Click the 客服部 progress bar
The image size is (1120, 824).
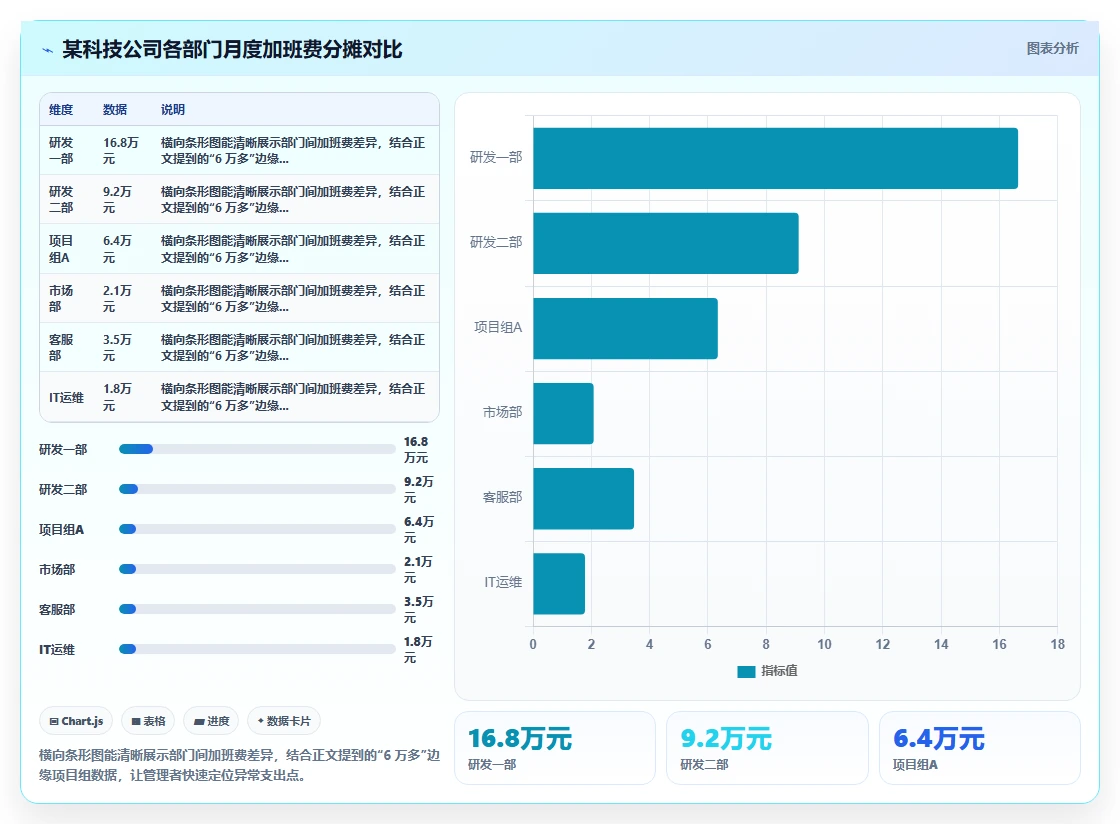click(x=257, y=609)
